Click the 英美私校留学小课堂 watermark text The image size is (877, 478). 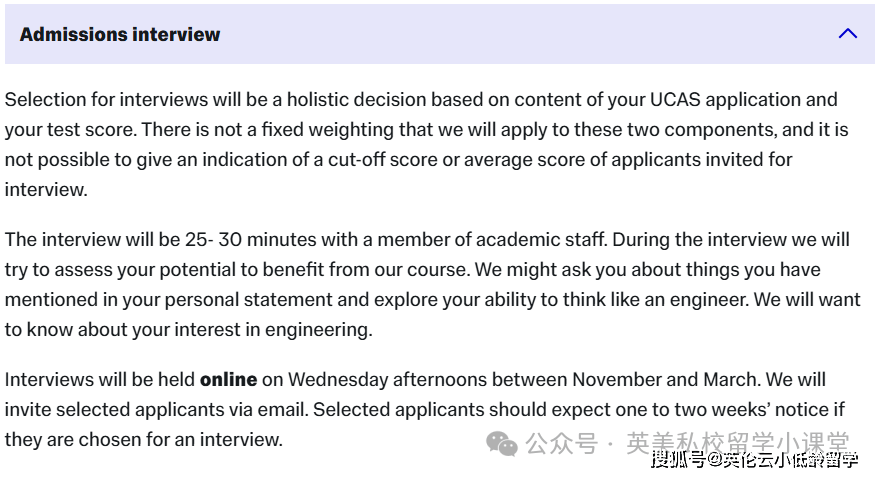click(737, 443)
